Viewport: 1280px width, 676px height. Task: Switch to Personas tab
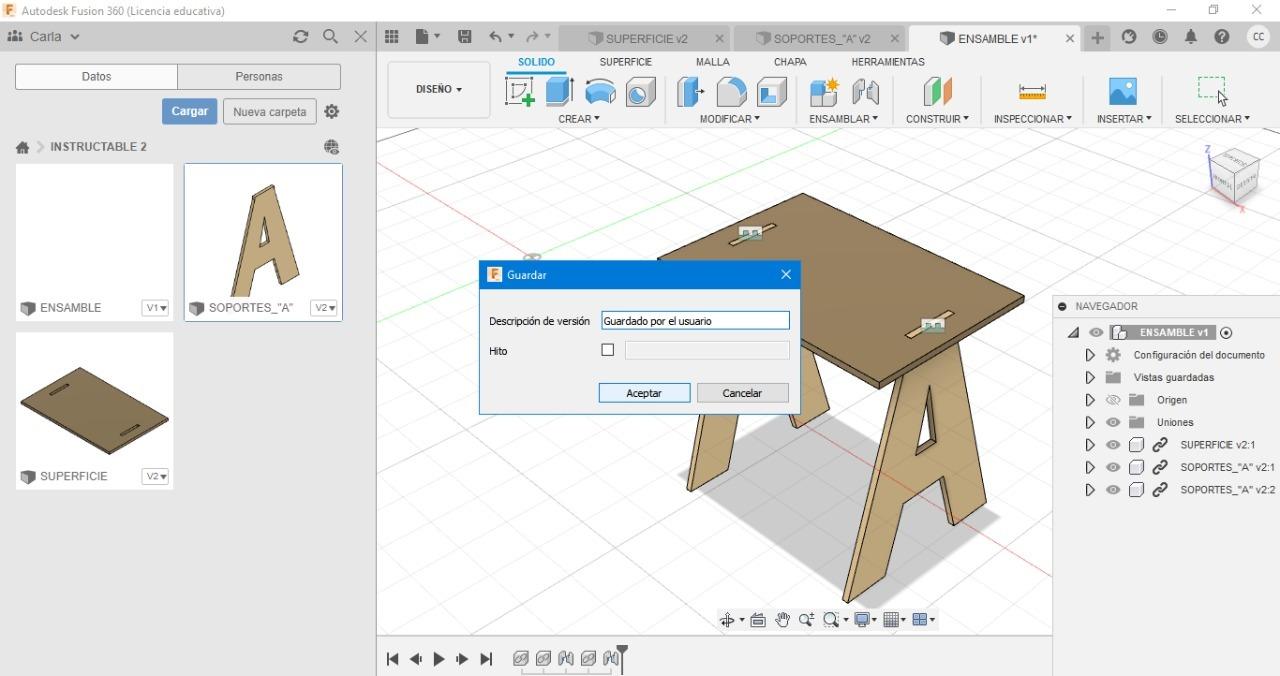pos(259,77)
